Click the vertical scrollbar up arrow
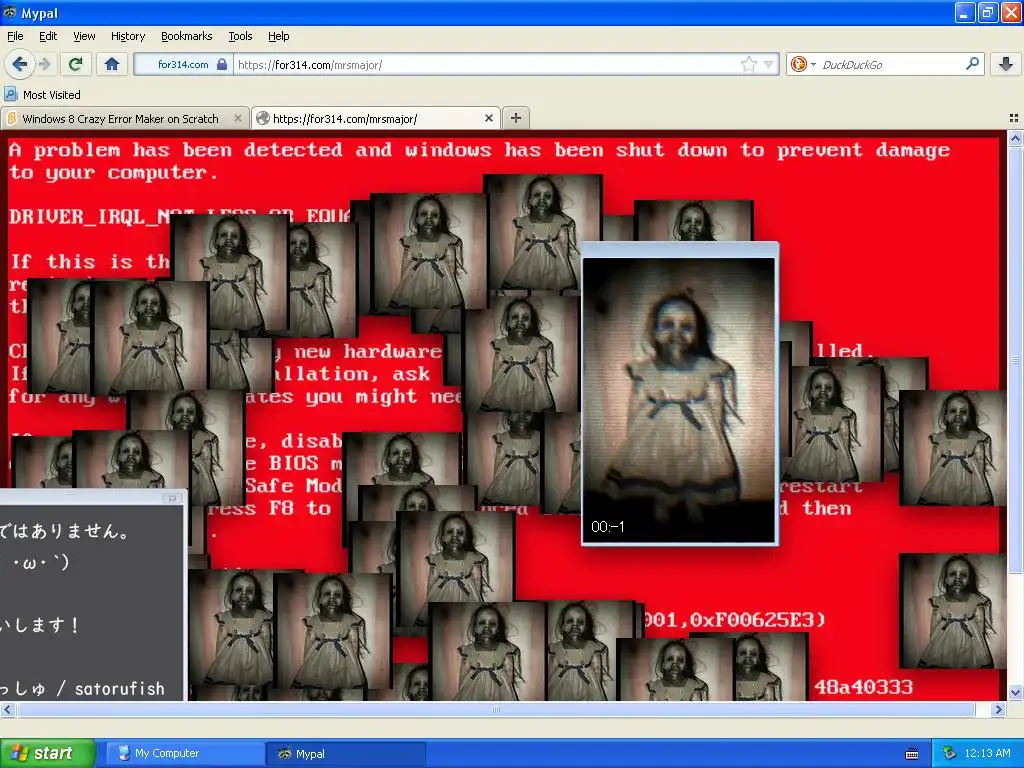The width and height of the screenshot is (1024, 768). [1015, 138]
